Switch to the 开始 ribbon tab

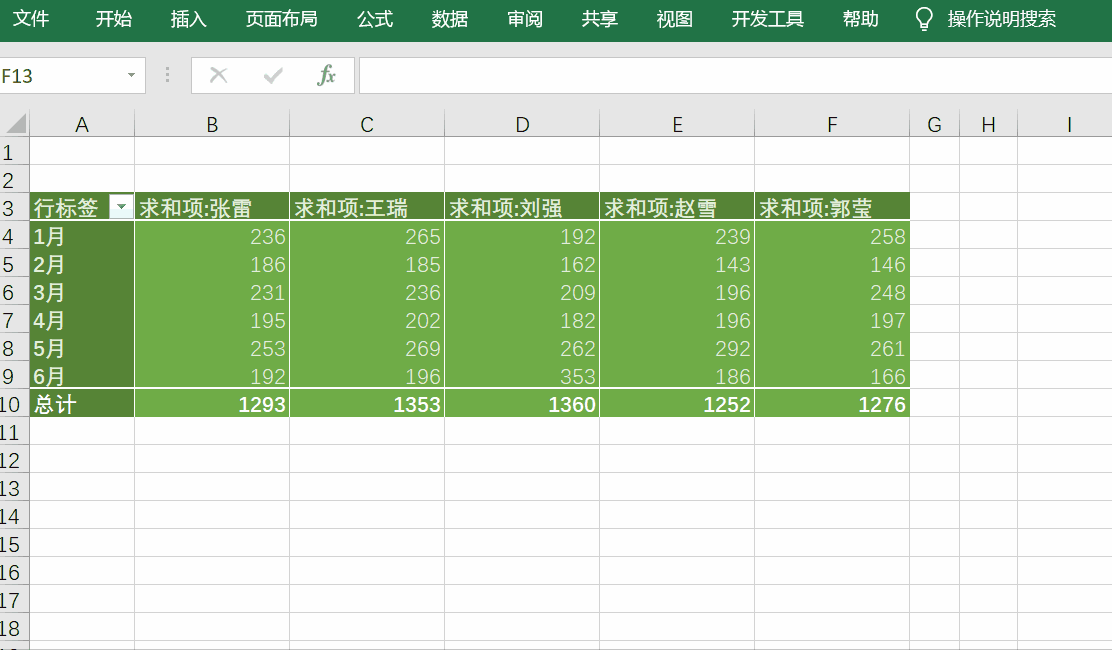[113, 18]
